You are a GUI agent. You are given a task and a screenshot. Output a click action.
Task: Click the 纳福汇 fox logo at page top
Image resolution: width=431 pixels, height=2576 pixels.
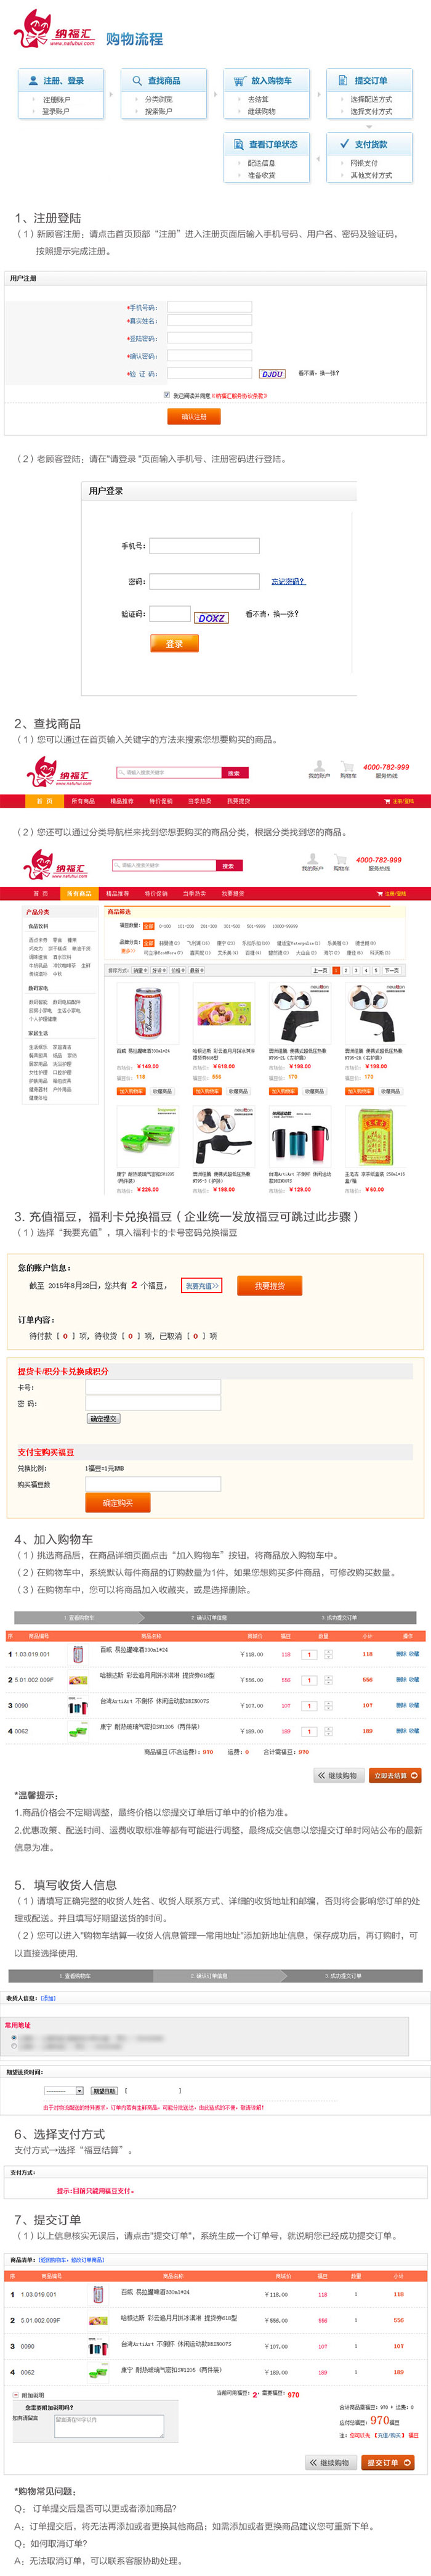(55, 29)
